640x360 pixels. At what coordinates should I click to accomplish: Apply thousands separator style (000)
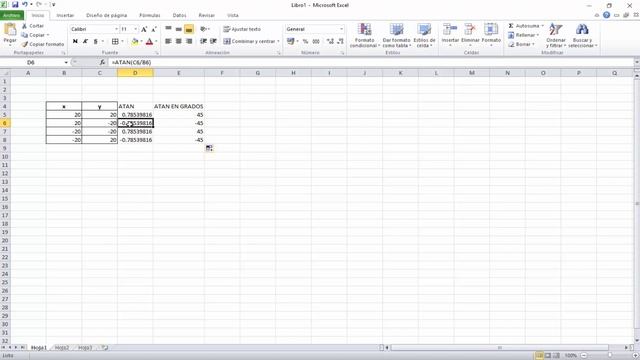(316, 41)
